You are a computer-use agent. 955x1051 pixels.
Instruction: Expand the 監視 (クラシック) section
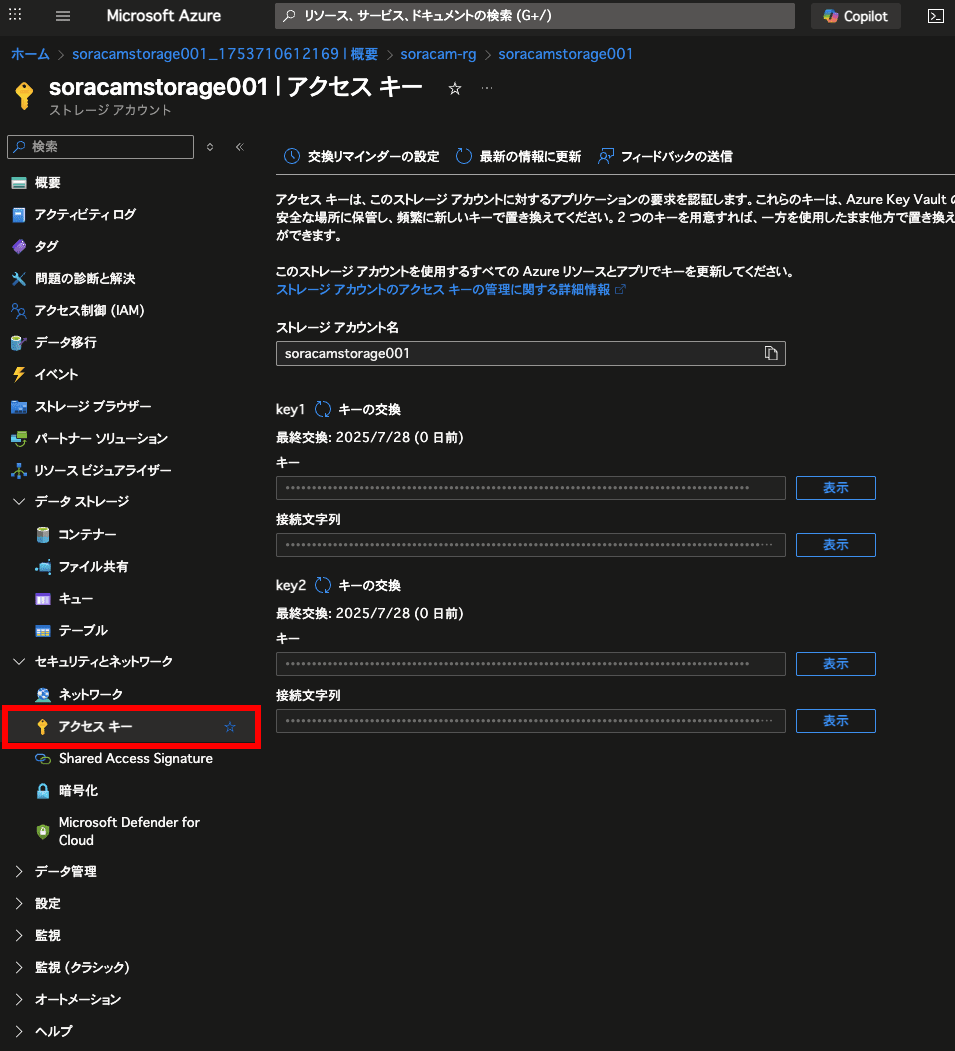(19, 967)
